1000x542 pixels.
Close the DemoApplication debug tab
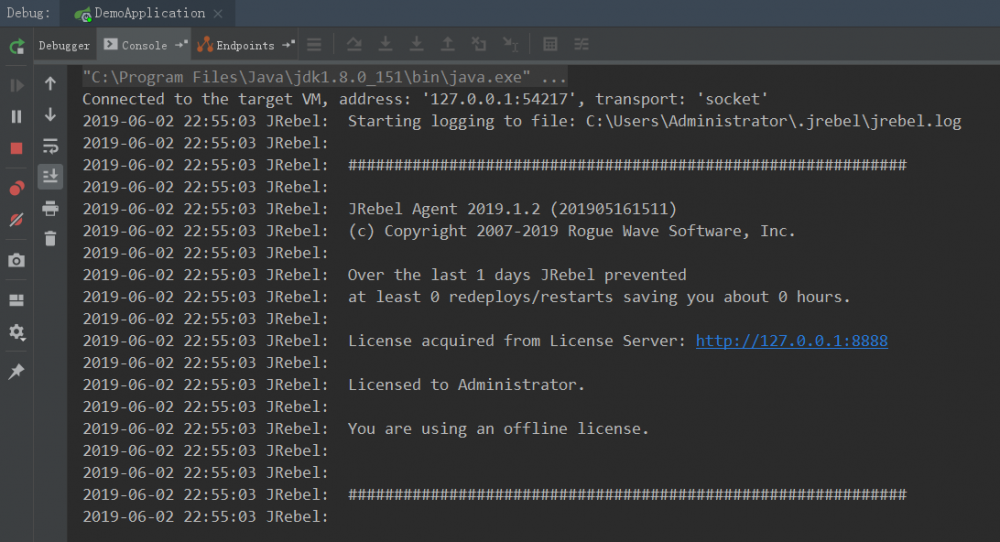pos(220,14)
